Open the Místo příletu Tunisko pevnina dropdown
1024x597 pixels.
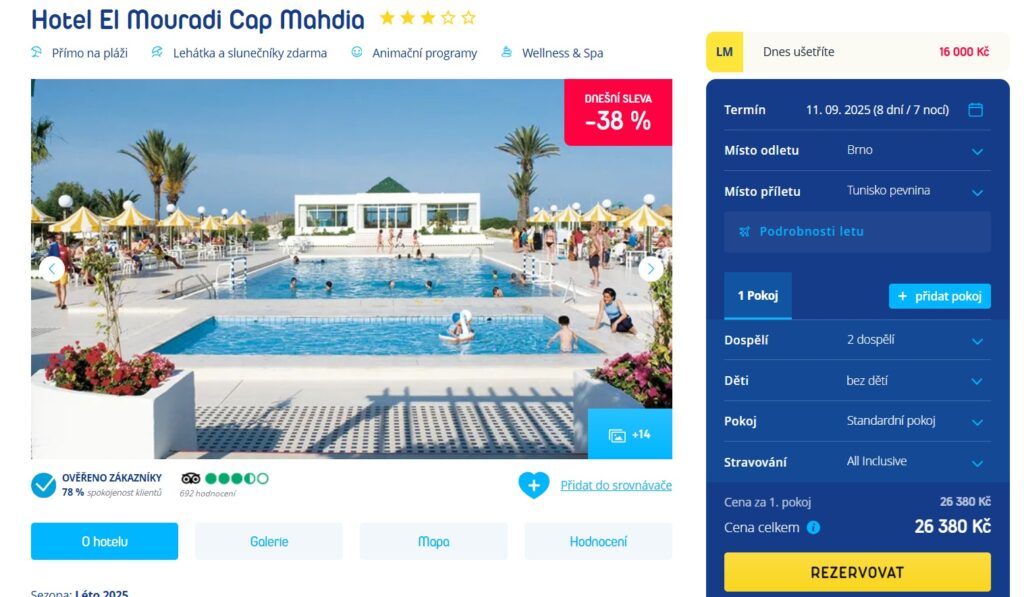coord(857,191)
